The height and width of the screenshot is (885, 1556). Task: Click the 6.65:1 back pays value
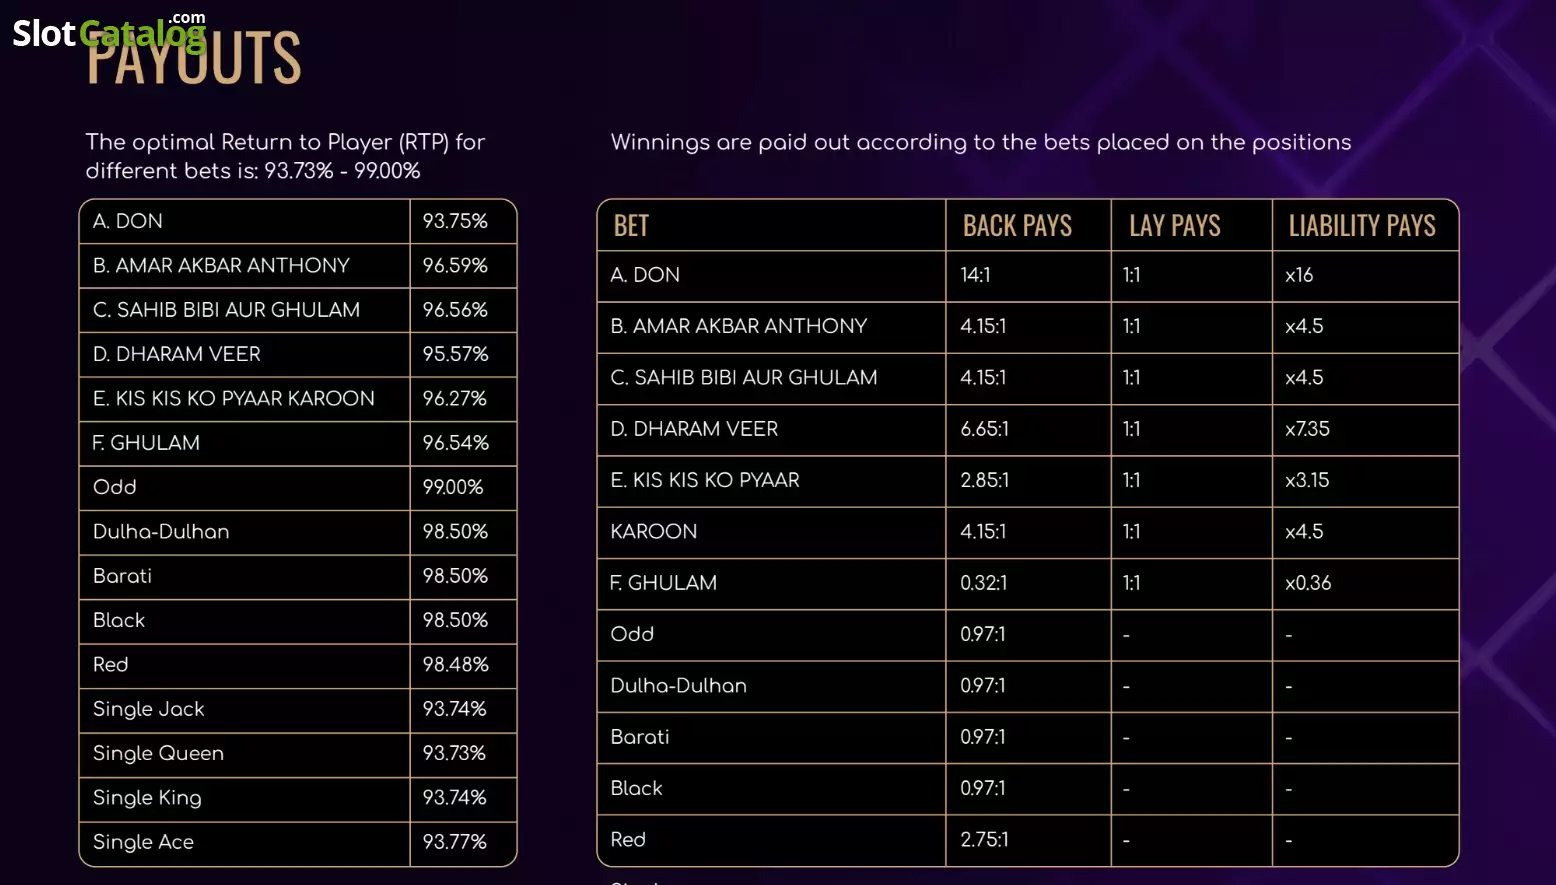pyautogui.click(x=984, y=429)
